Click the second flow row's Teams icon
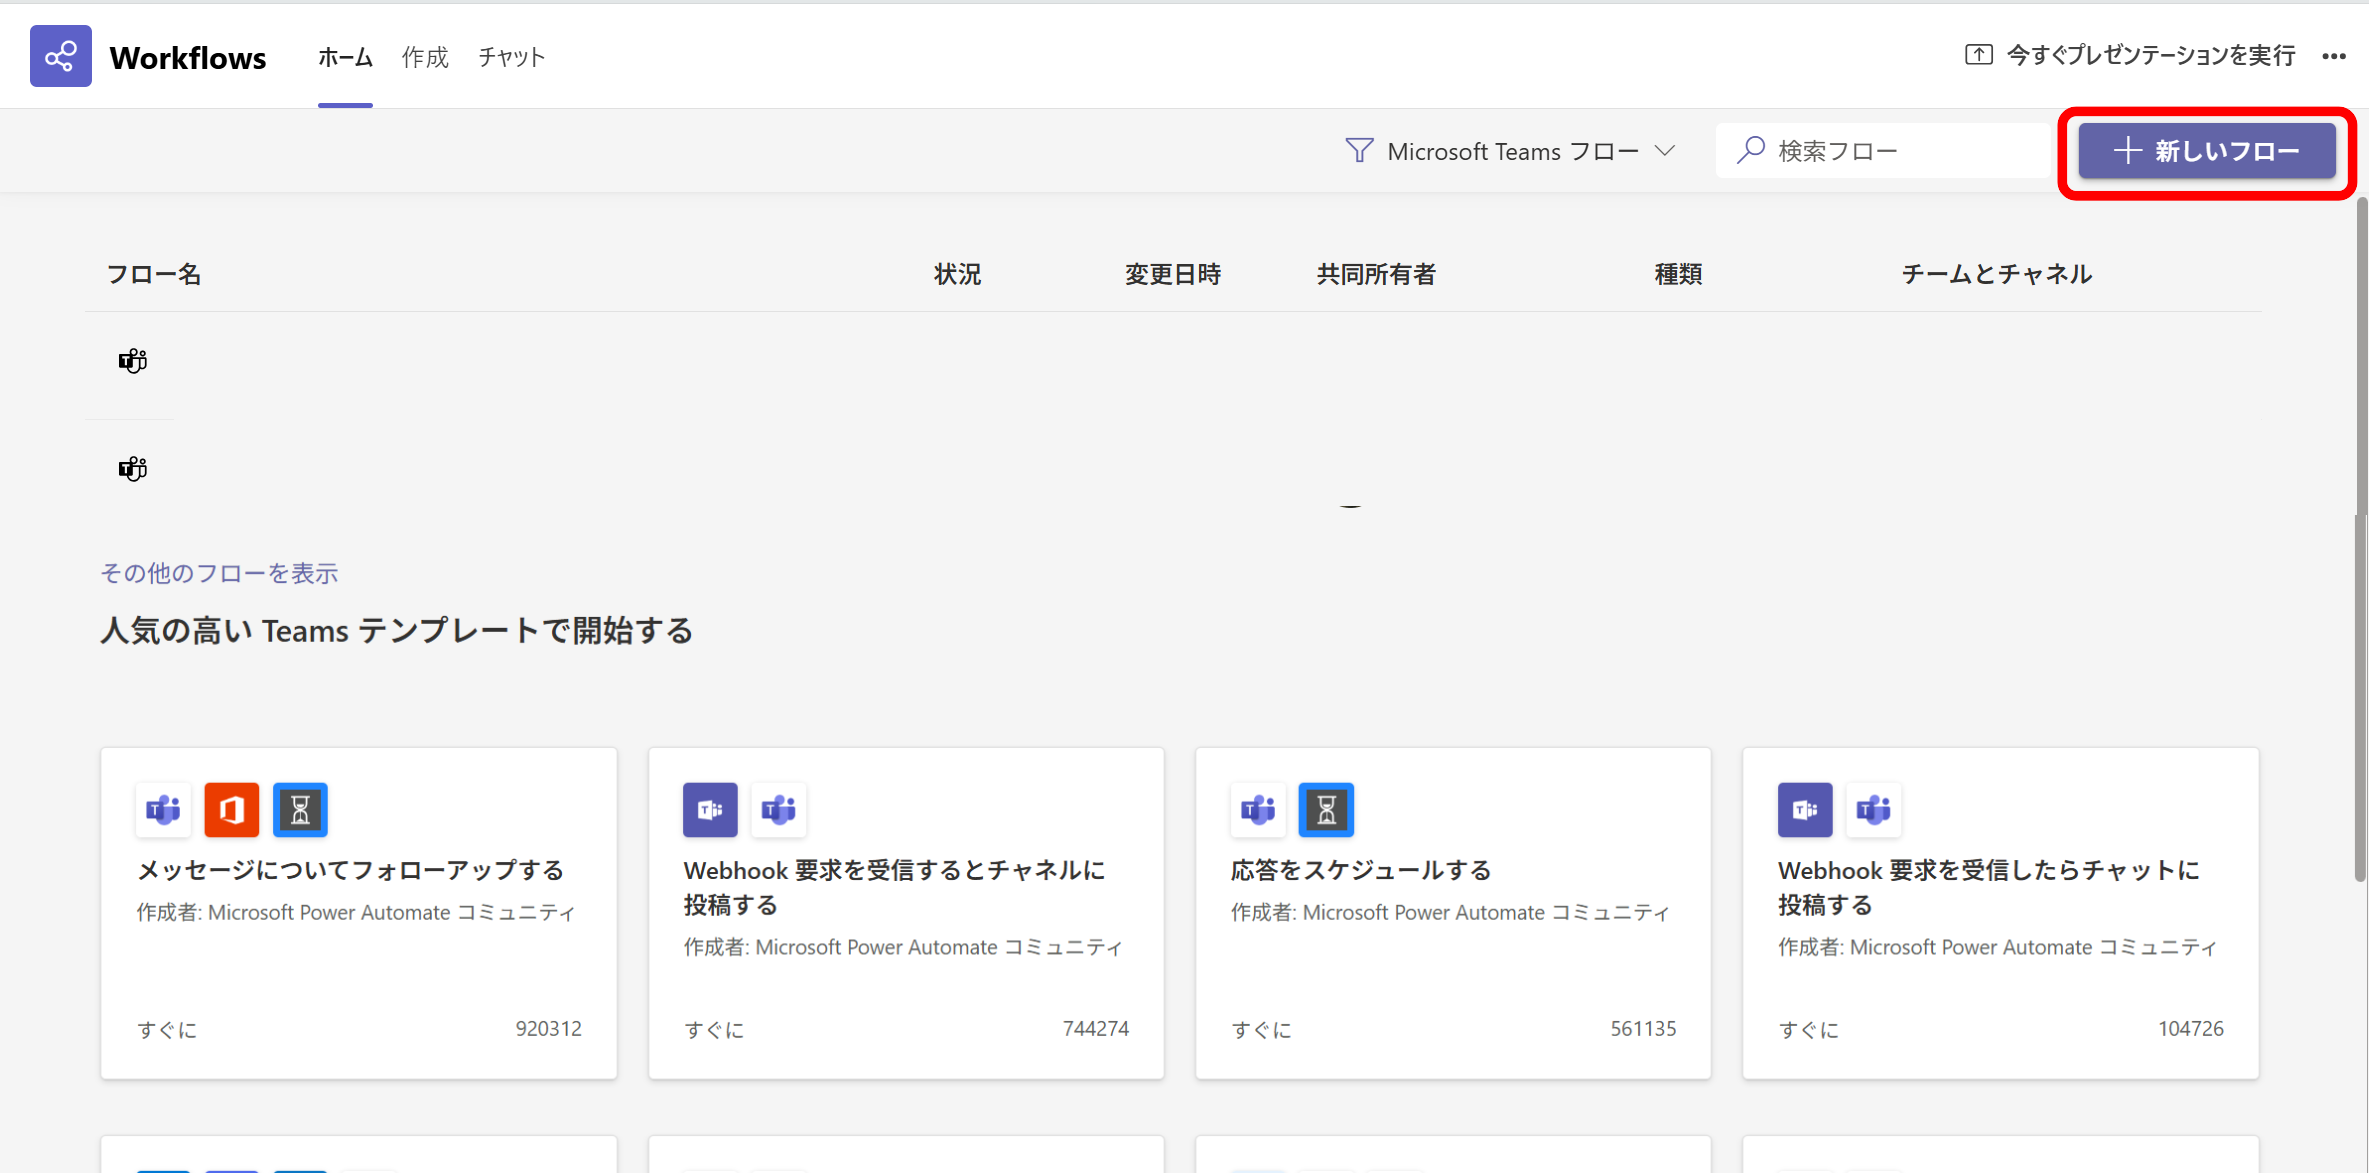Screen dimensions: 2369x1173 tap(133, 469)
